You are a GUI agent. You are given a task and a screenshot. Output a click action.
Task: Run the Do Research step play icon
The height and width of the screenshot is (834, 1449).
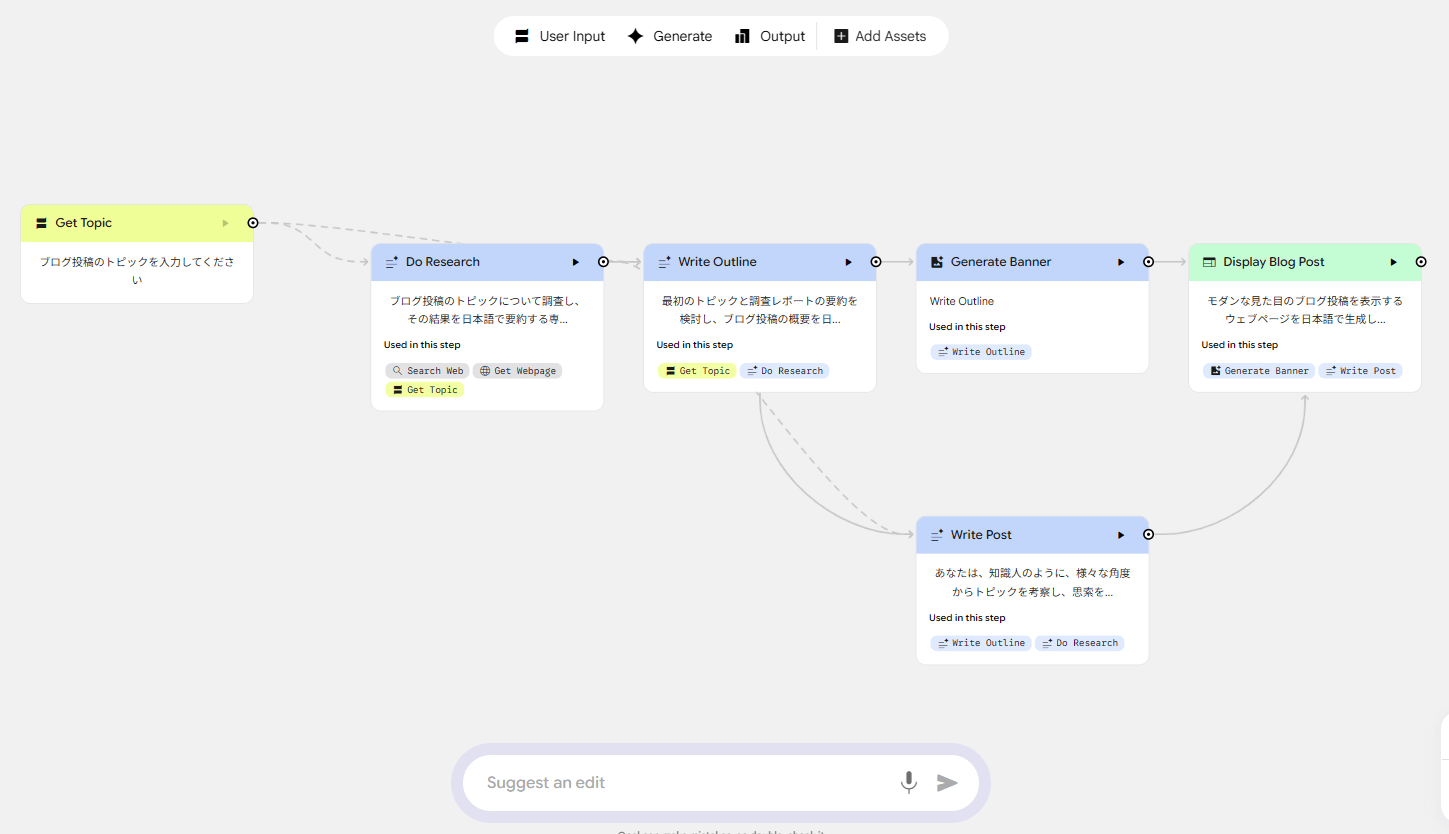[576, 262]
